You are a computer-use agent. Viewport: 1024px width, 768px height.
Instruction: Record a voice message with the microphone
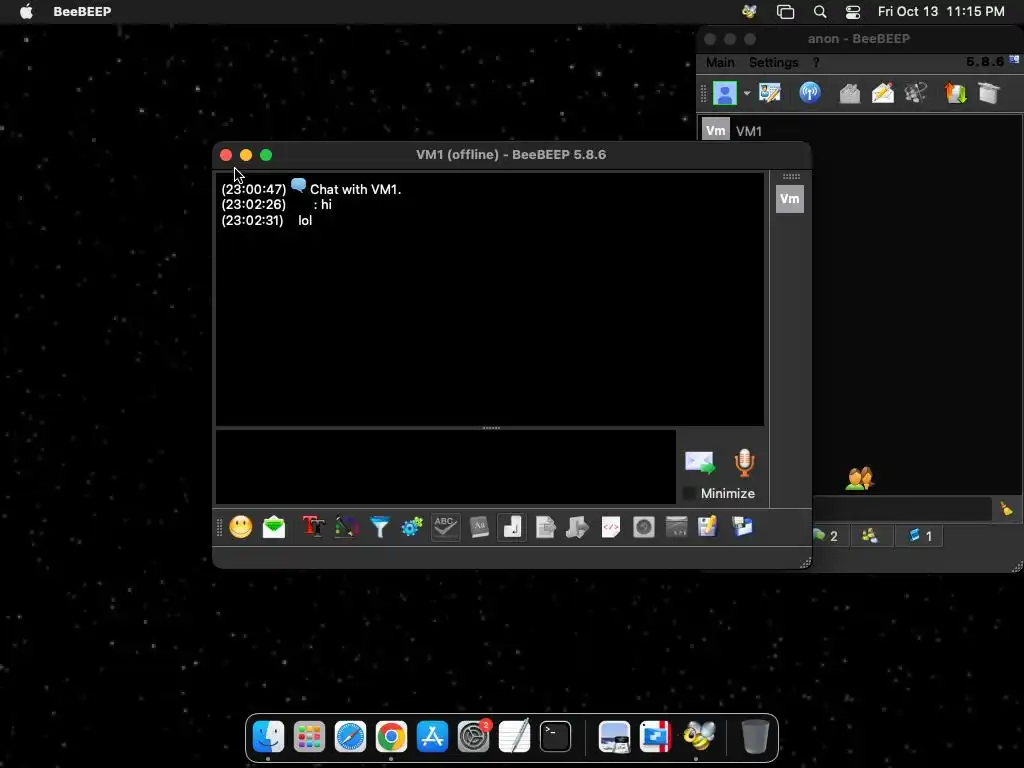click(744, 462)
